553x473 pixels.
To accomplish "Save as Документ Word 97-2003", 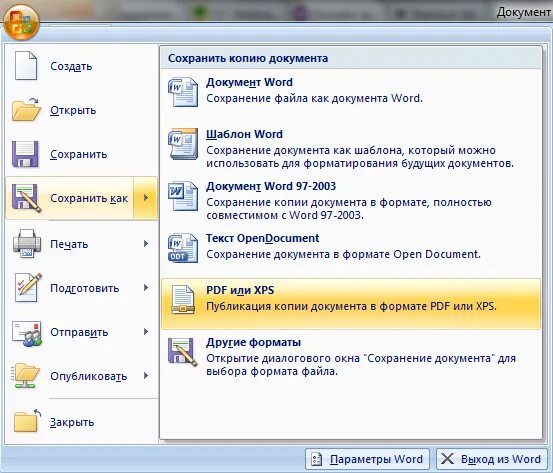I will [x=351, y=200].
